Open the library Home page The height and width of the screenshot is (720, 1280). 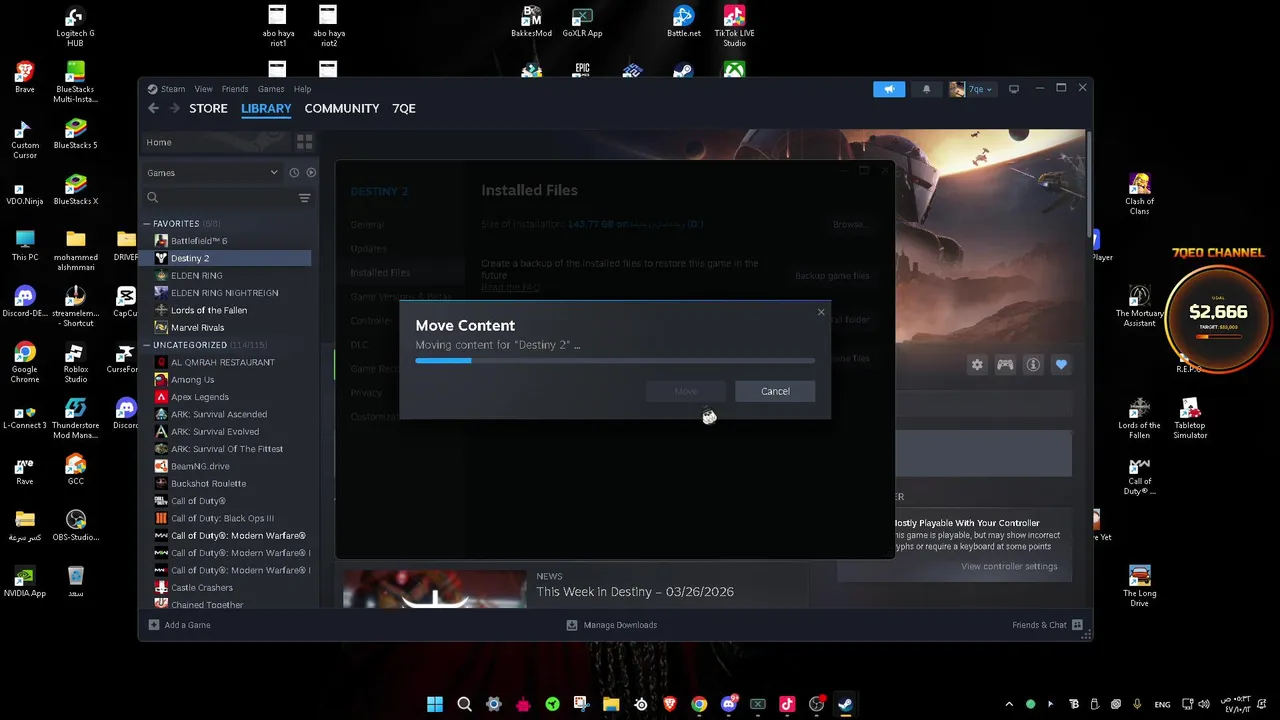(215, 142)
